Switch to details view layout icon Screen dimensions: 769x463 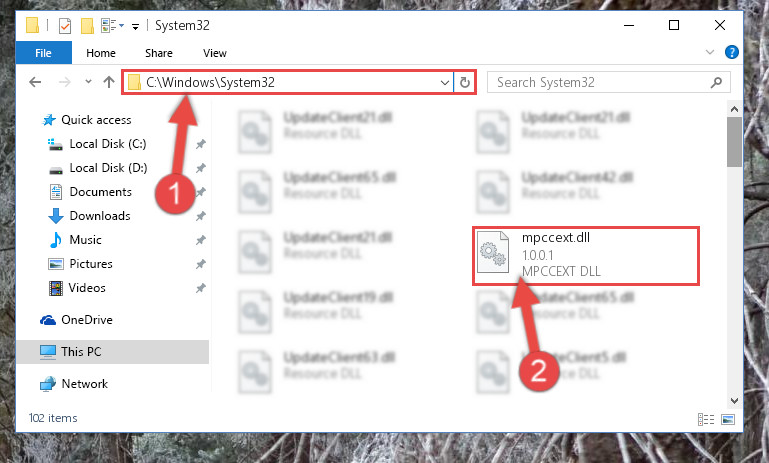coord(706,419)
